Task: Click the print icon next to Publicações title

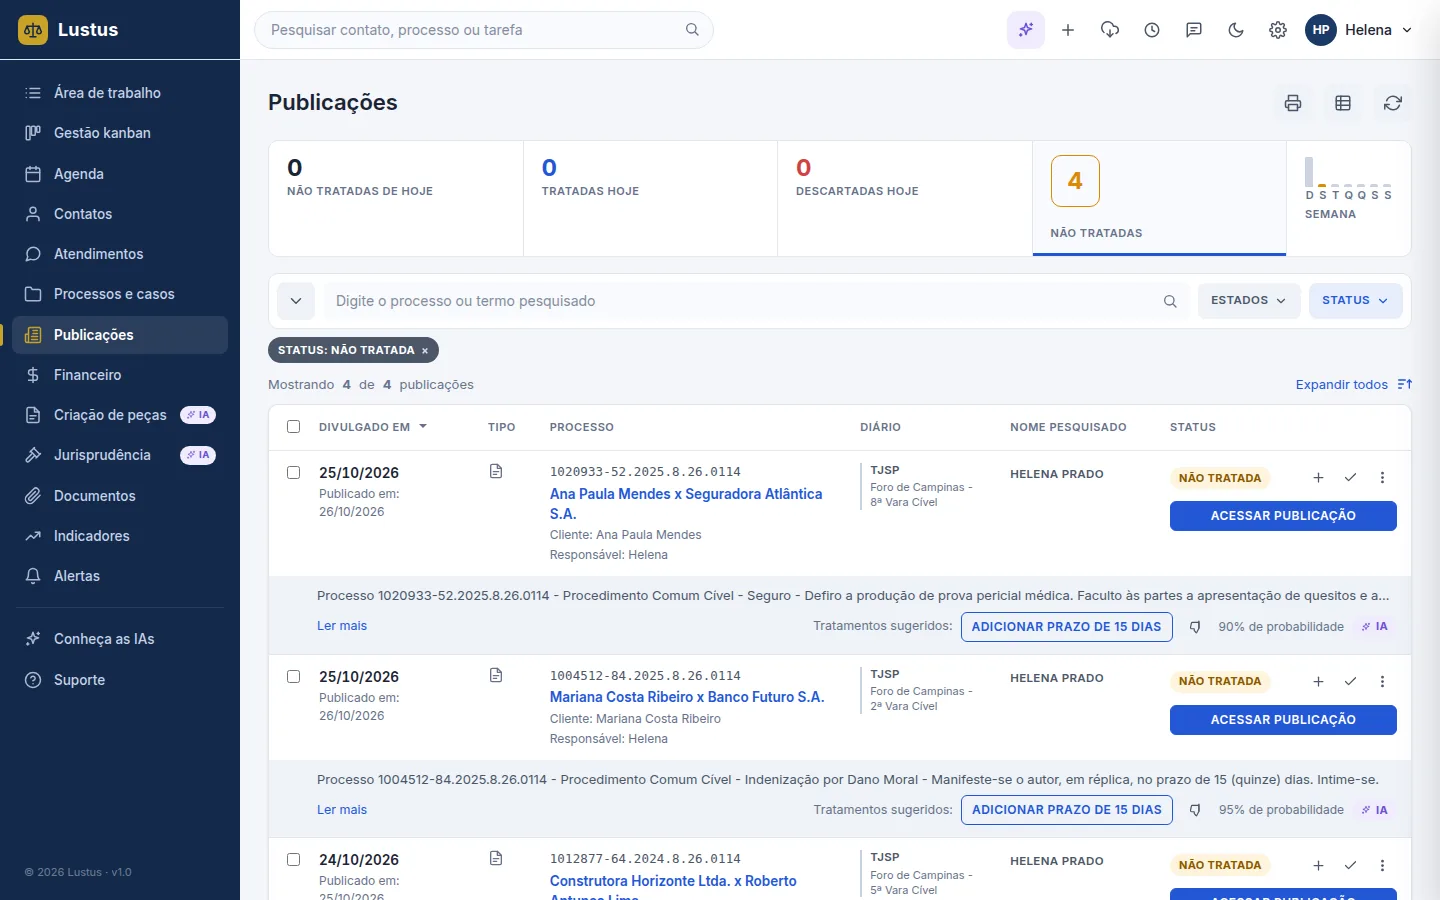Action: coord(1293,103)
